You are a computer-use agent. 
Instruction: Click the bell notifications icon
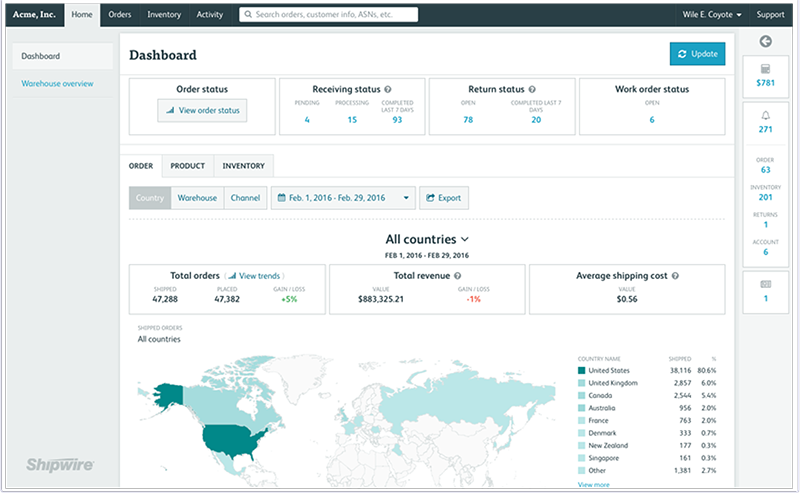coord(766,115)
